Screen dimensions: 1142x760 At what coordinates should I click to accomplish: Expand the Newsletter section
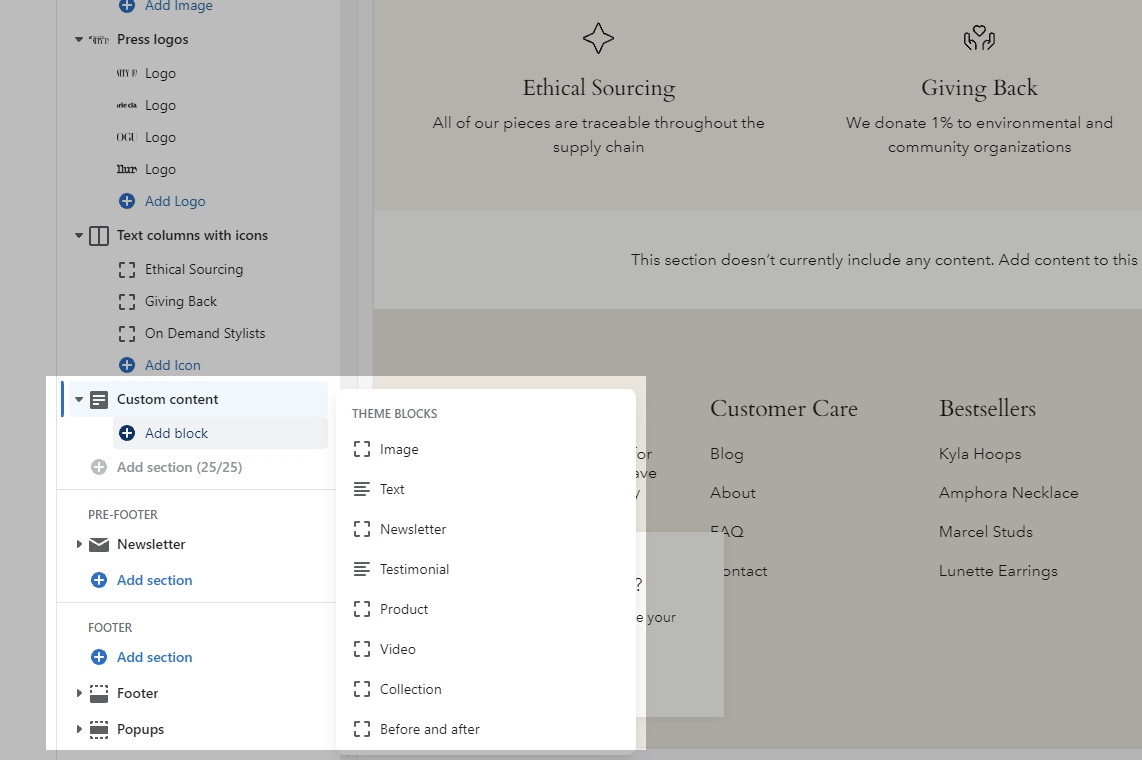tap(79, 545)
